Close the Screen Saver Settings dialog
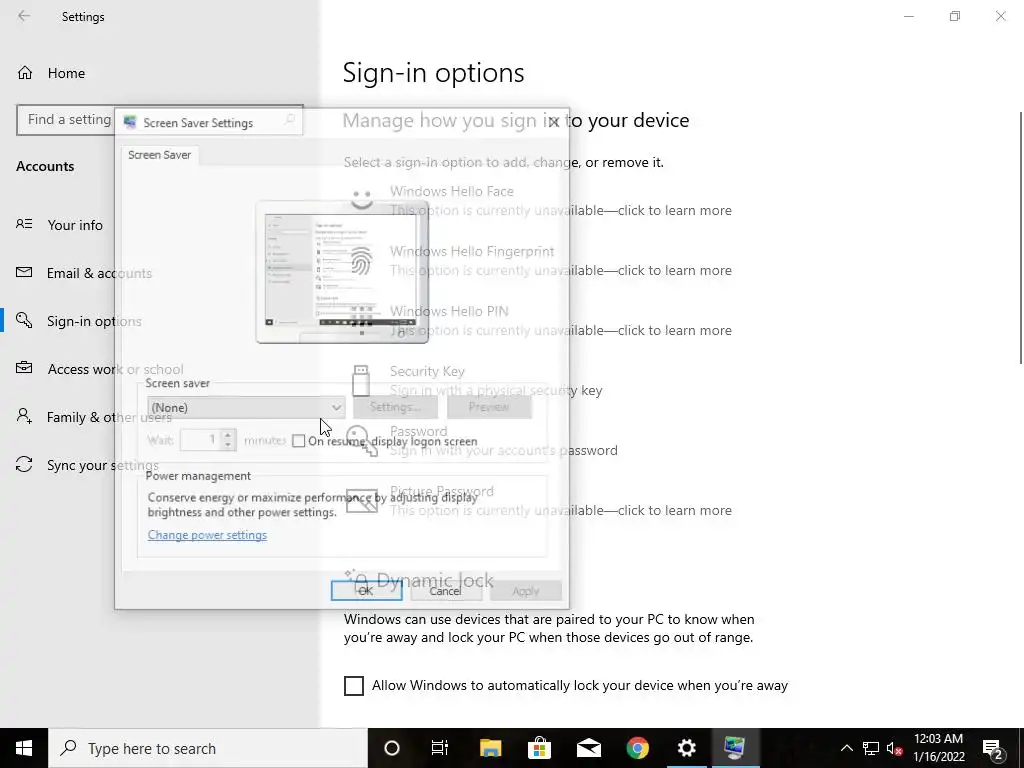 click(554, 122)
